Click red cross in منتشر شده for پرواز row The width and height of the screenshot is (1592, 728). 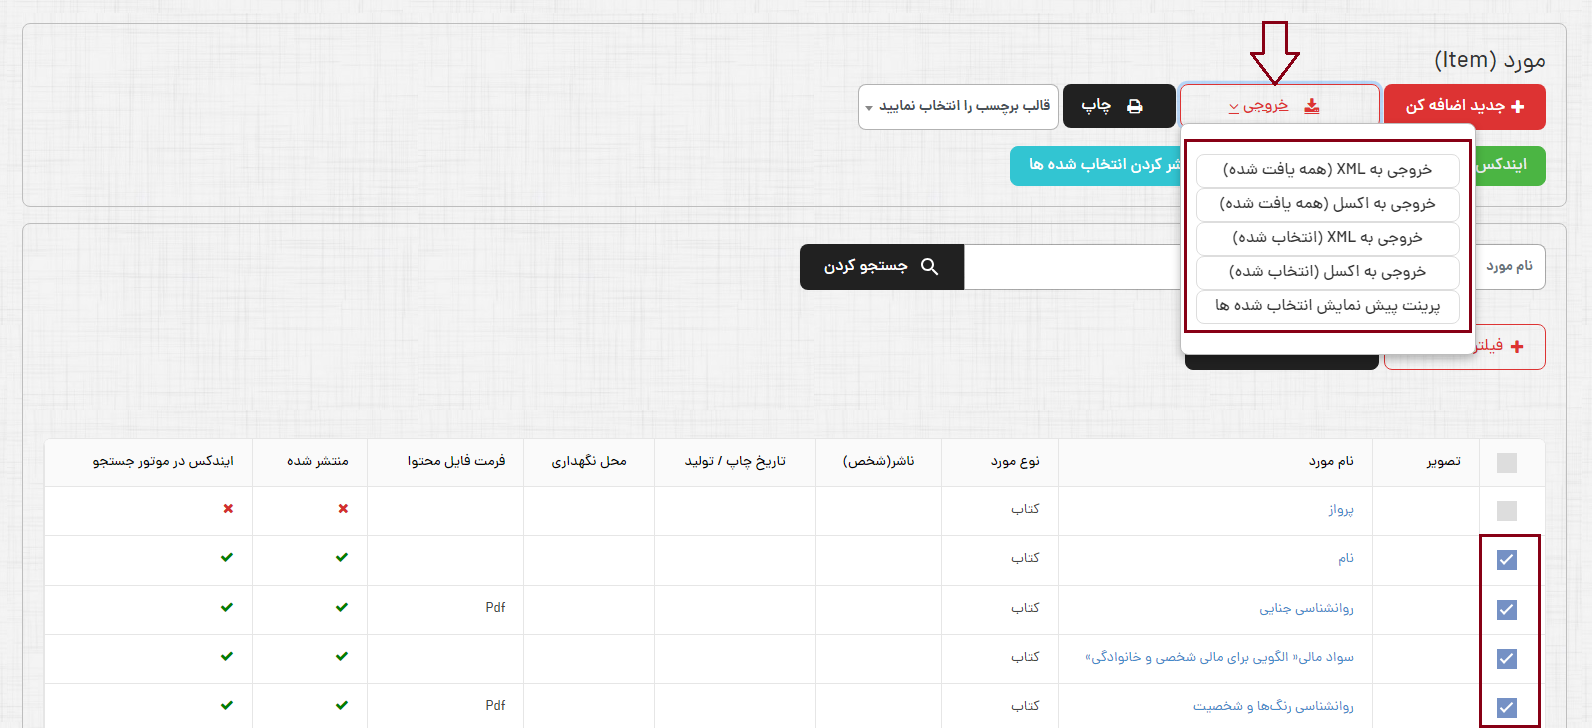pyautogui.click(x=343, y=509)
